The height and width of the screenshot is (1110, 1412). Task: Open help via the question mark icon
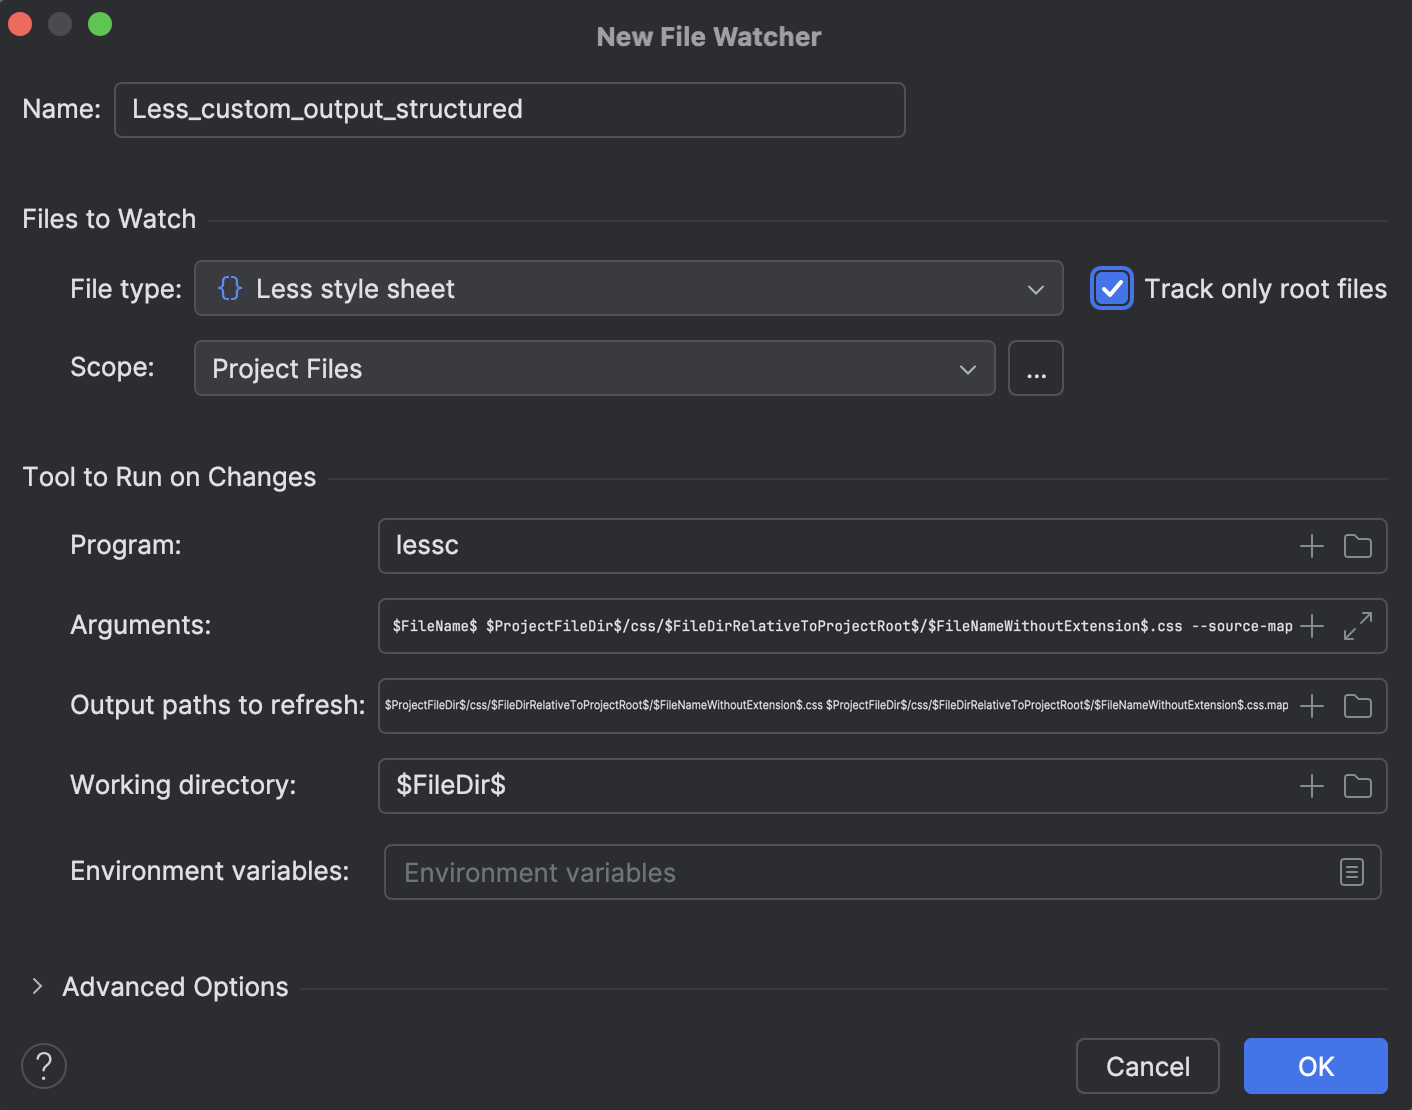[43, 1066]
